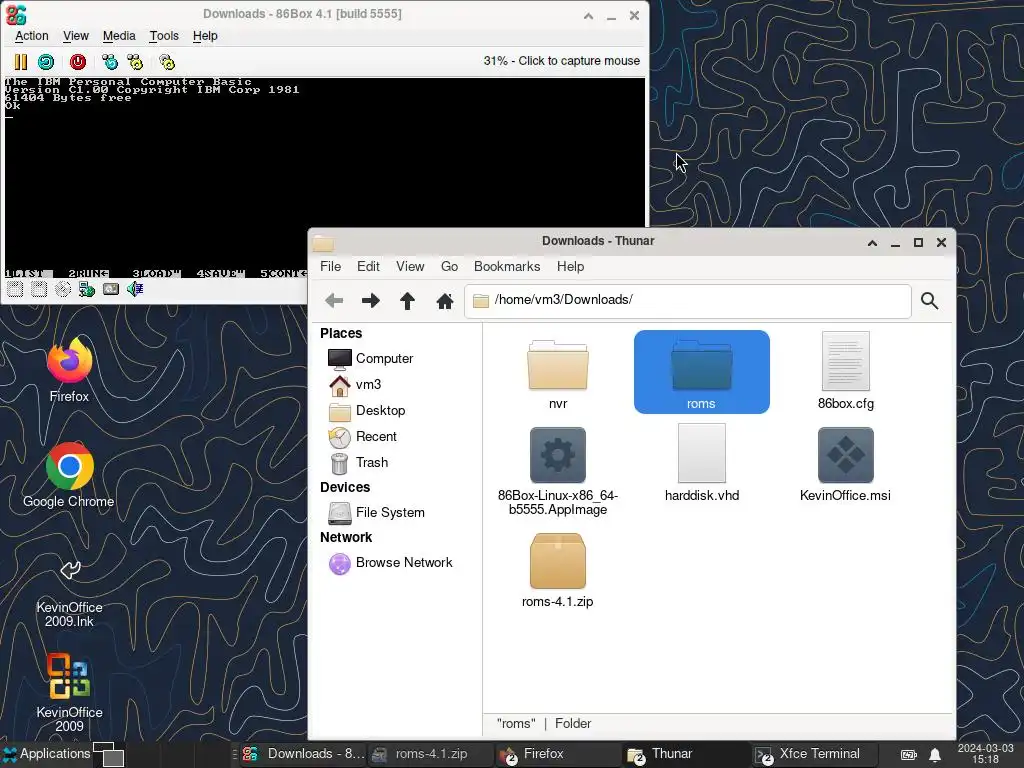
Task: Go back in Thunar navigation
Action: 334,300
